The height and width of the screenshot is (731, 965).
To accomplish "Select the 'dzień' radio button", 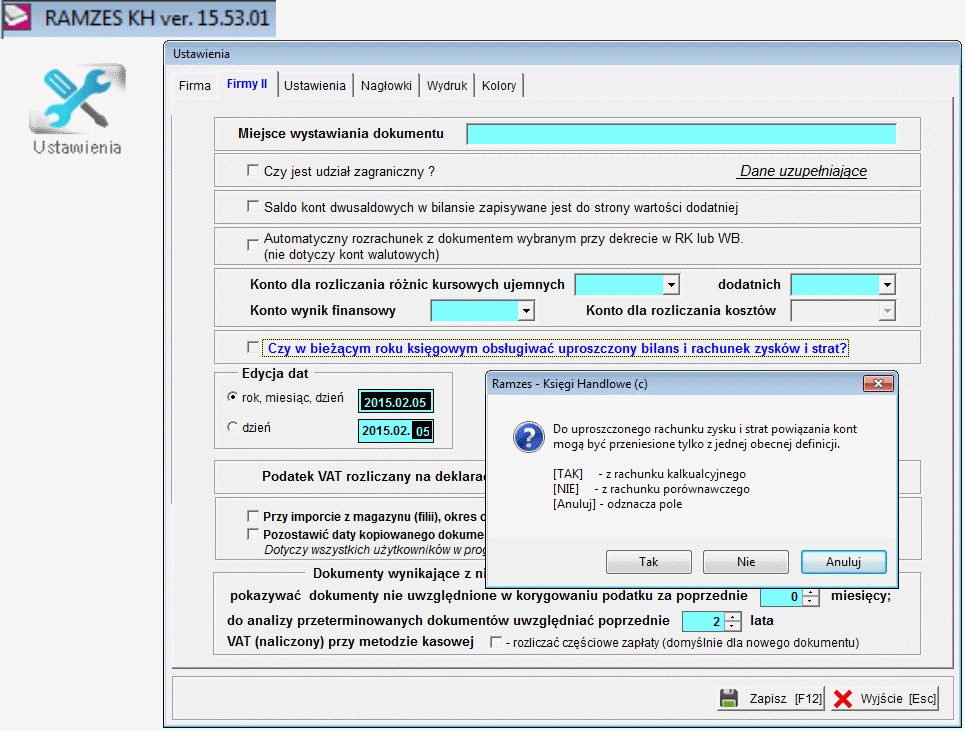I will click(x=232, y=426).
